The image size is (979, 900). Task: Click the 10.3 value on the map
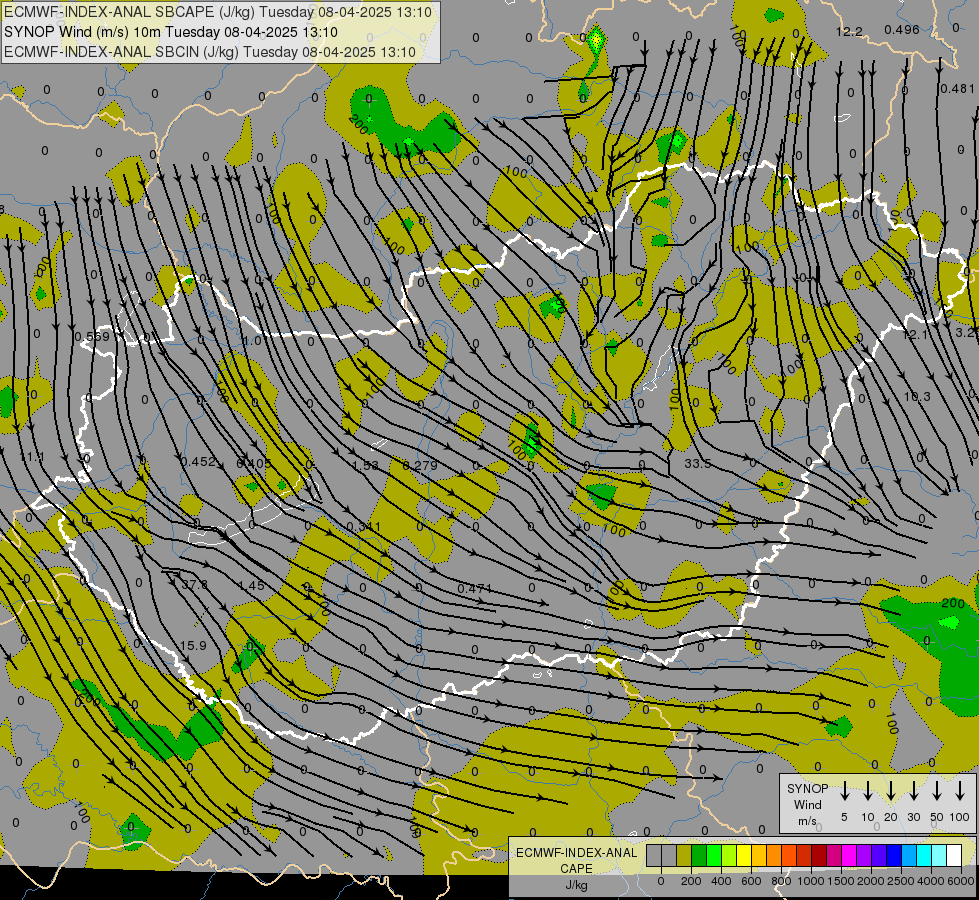917,397
